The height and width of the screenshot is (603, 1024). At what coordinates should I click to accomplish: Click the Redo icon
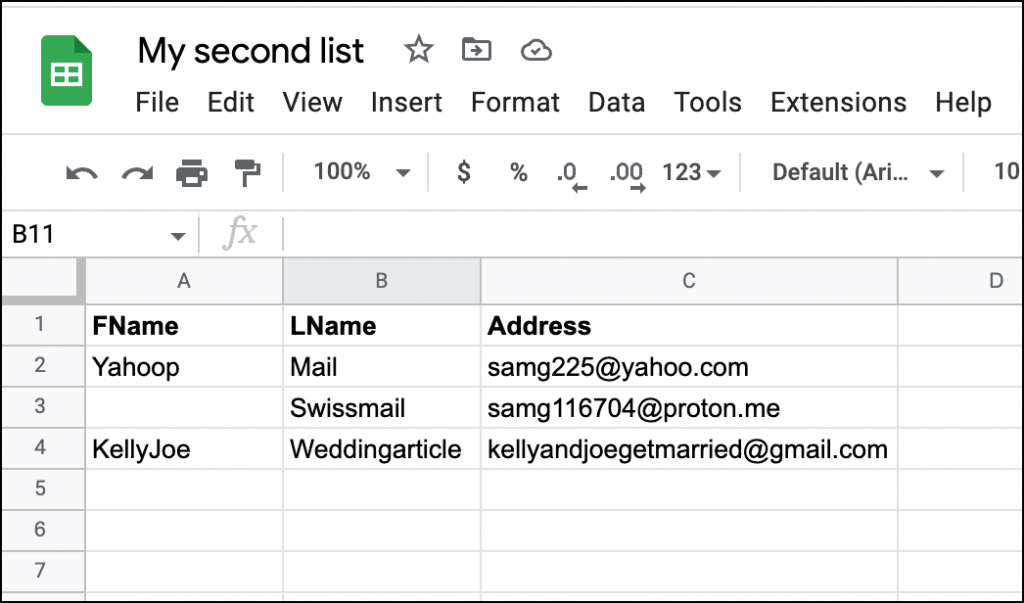(136, 172)
